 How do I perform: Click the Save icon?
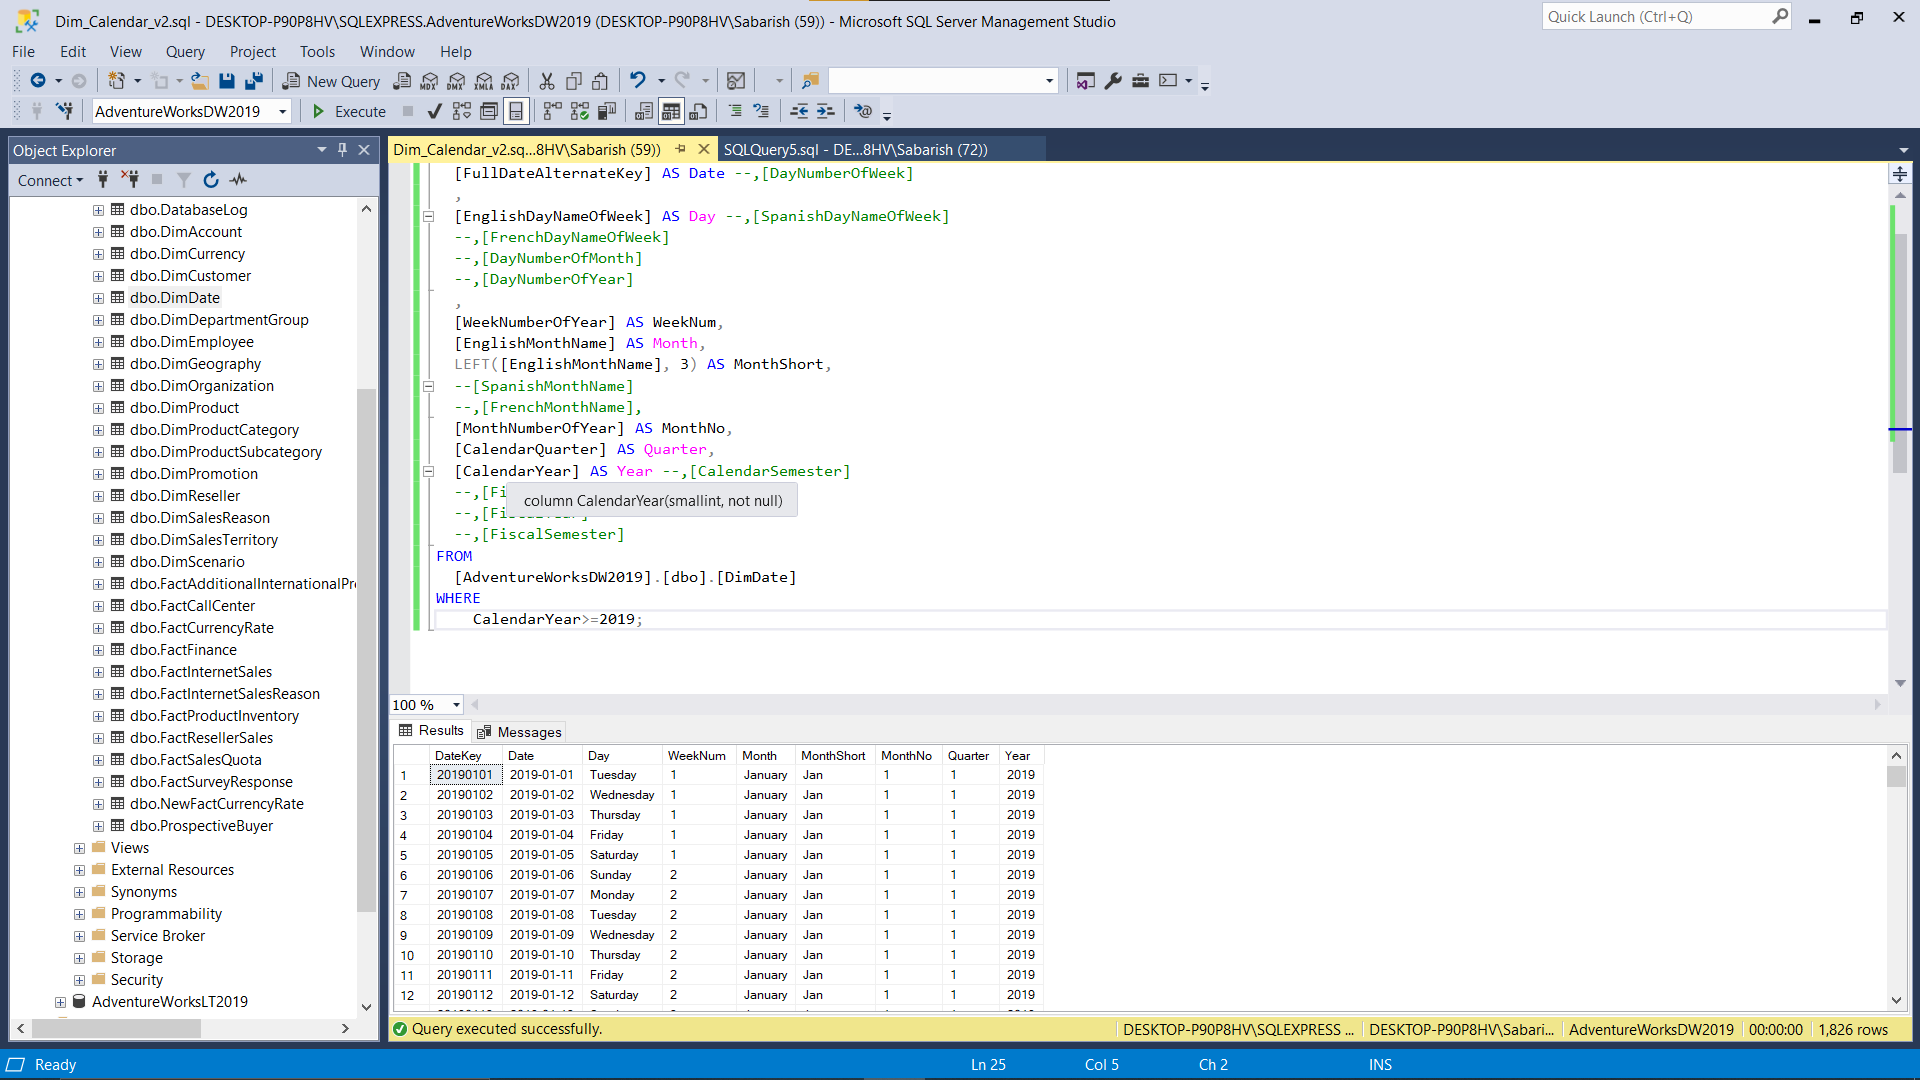click(227, 81)
